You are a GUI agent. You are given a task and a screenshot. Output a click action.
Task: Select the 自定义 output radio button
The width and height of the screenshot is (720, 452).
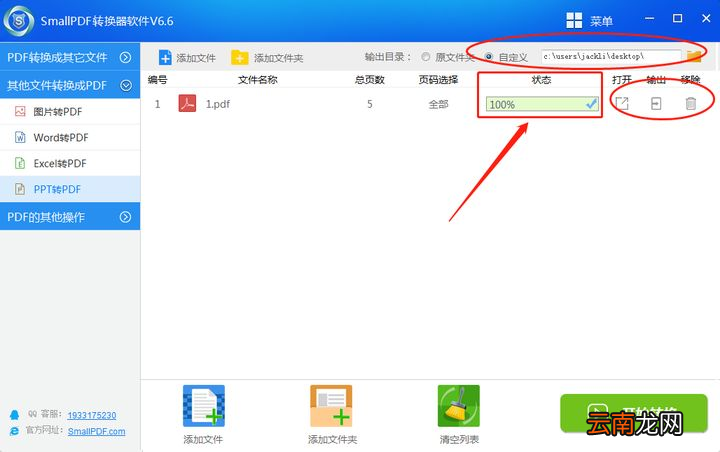point(489,57)
